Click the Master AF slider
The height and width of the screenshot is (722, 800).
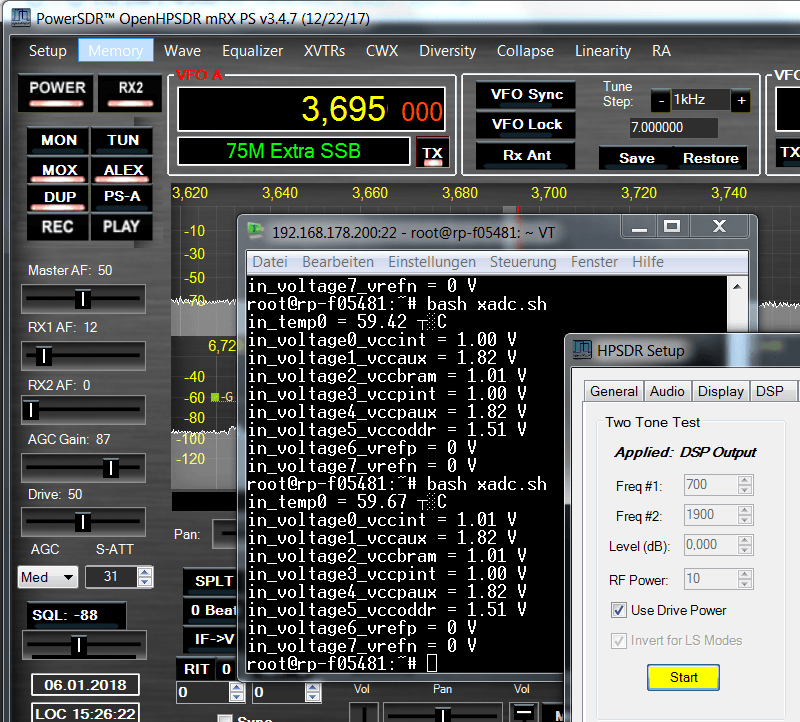pyautogui.click(x=83, y=299)
